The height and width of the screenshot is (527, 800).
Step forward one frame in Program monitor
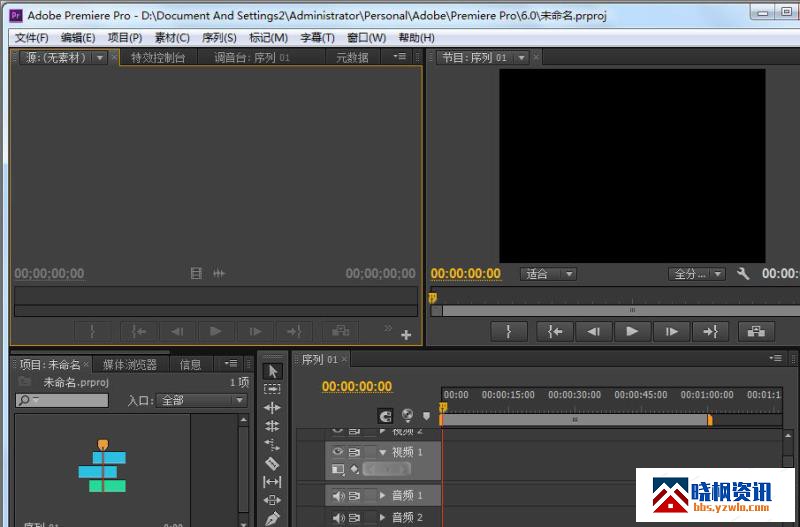[x=671, y=332]
